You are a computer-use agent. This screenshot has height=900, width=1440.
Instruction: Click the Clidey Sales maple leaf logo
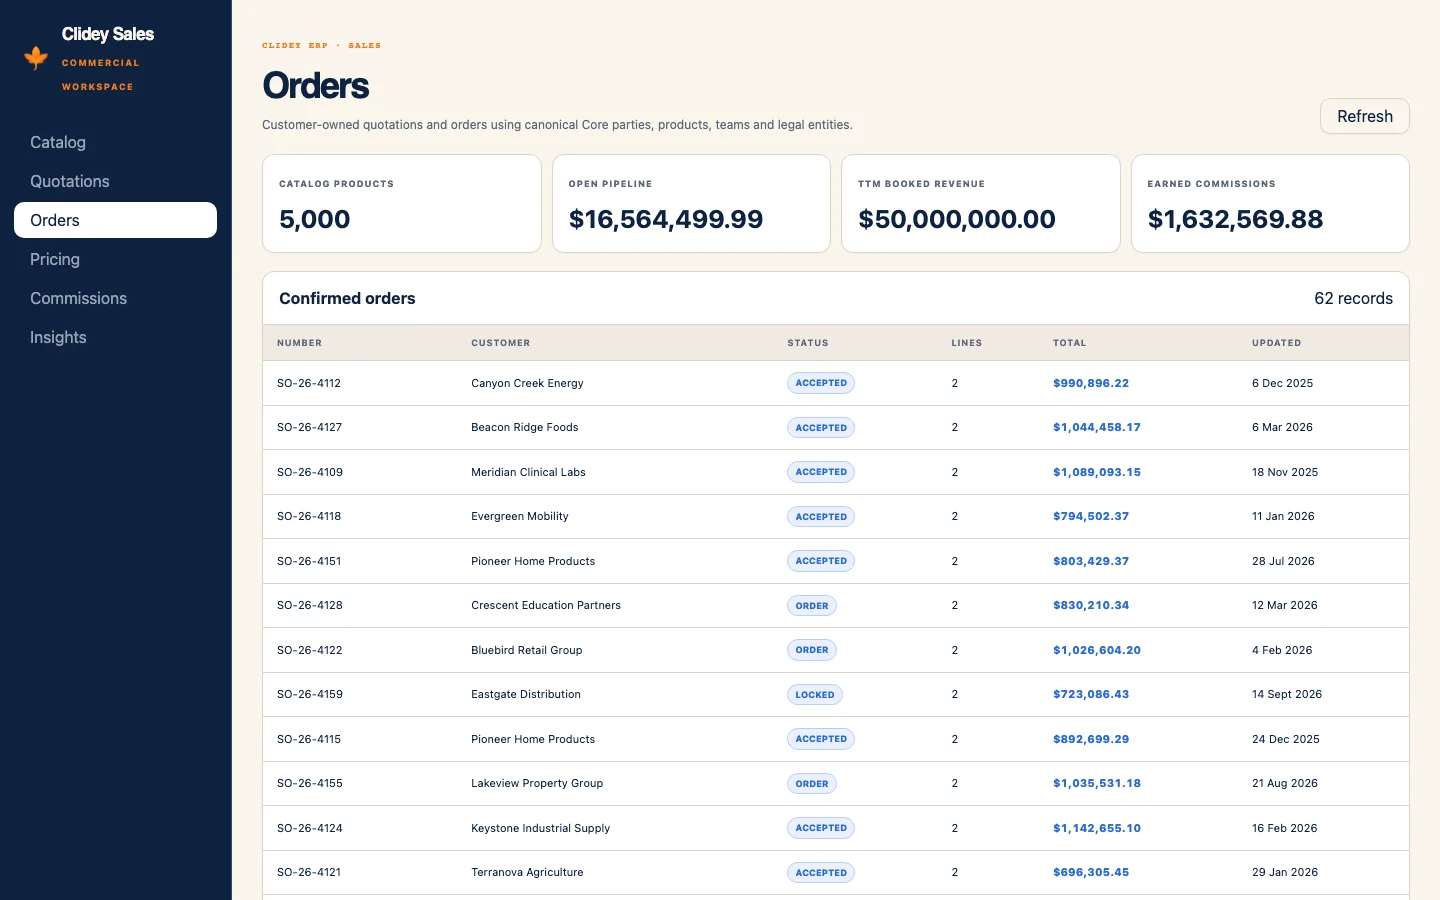click(x=36, y=58)
